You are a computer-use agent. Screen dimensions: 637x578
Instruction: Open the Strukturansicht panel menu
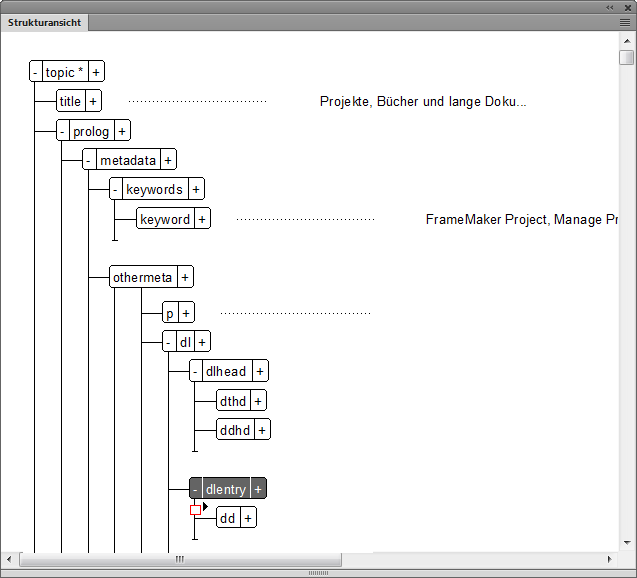(625, 21)
